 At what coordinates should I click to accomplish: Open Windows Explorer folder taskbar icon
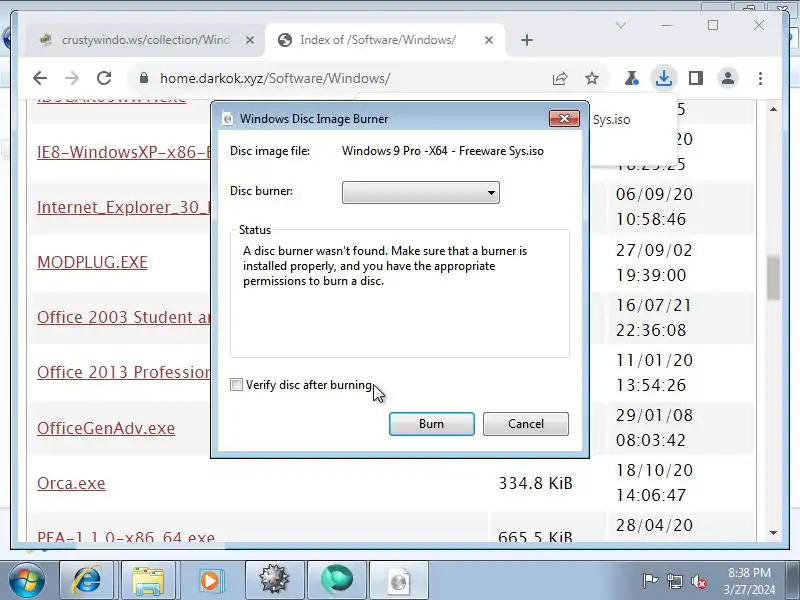(148, 581)
